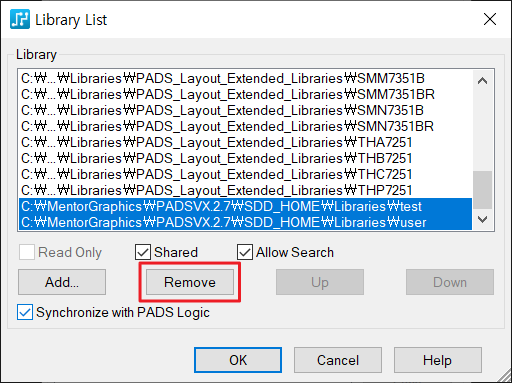Click the Add... button

[62, 282]
